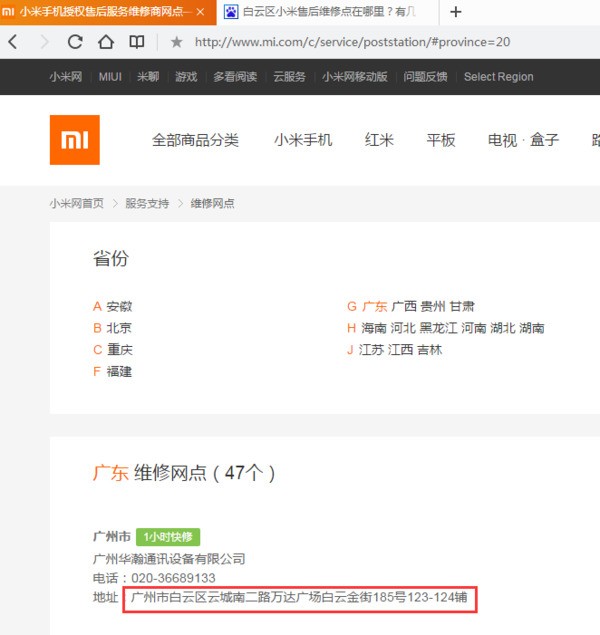This screenshot has height=635, width=600.
Task: Bookmark page with the star icon
Action: [177, 42]
